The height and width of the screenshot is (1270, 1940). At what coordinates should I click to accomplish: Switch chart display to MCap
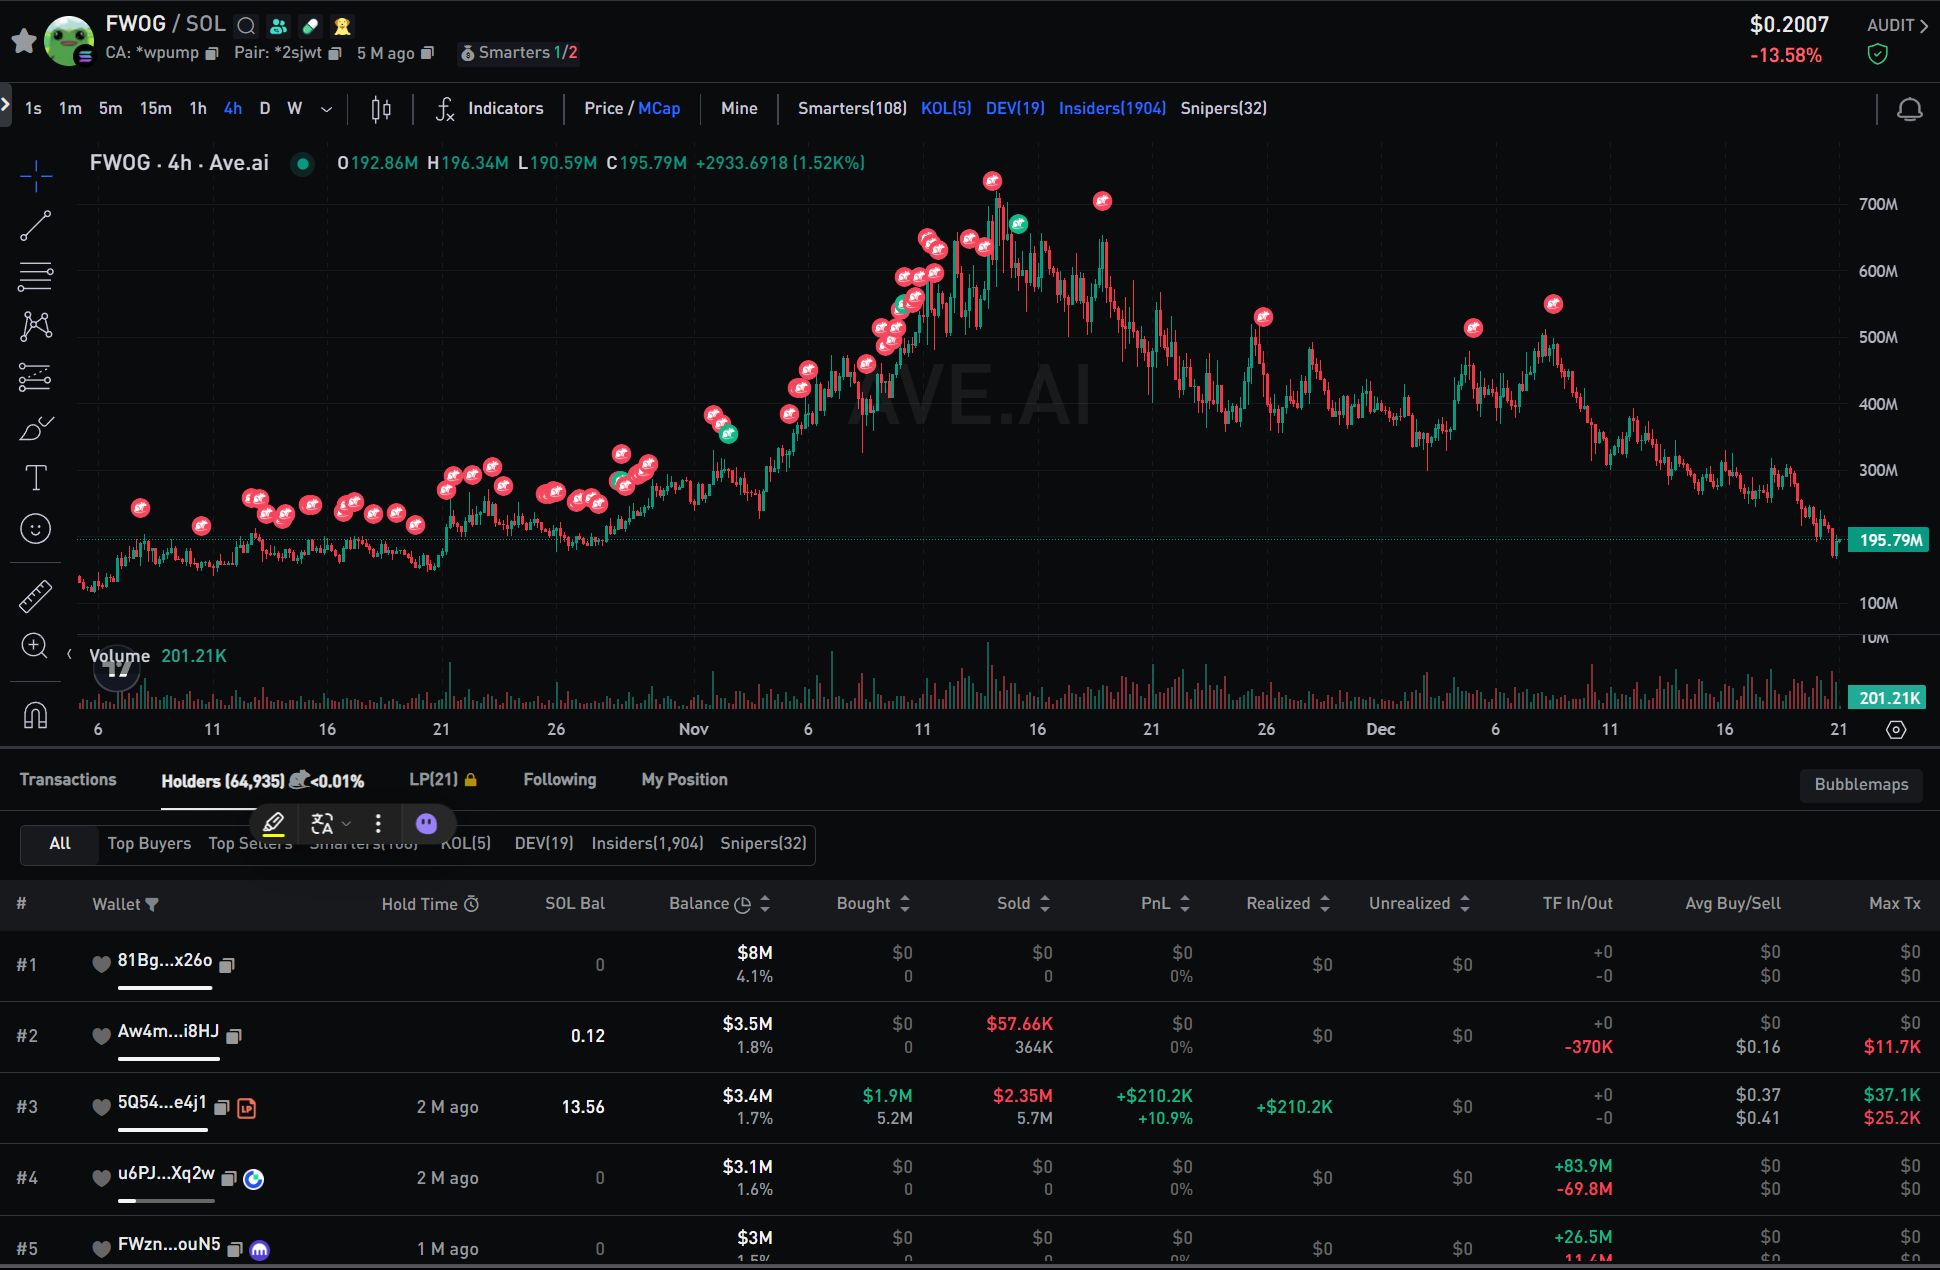click(x=659, y=108)
